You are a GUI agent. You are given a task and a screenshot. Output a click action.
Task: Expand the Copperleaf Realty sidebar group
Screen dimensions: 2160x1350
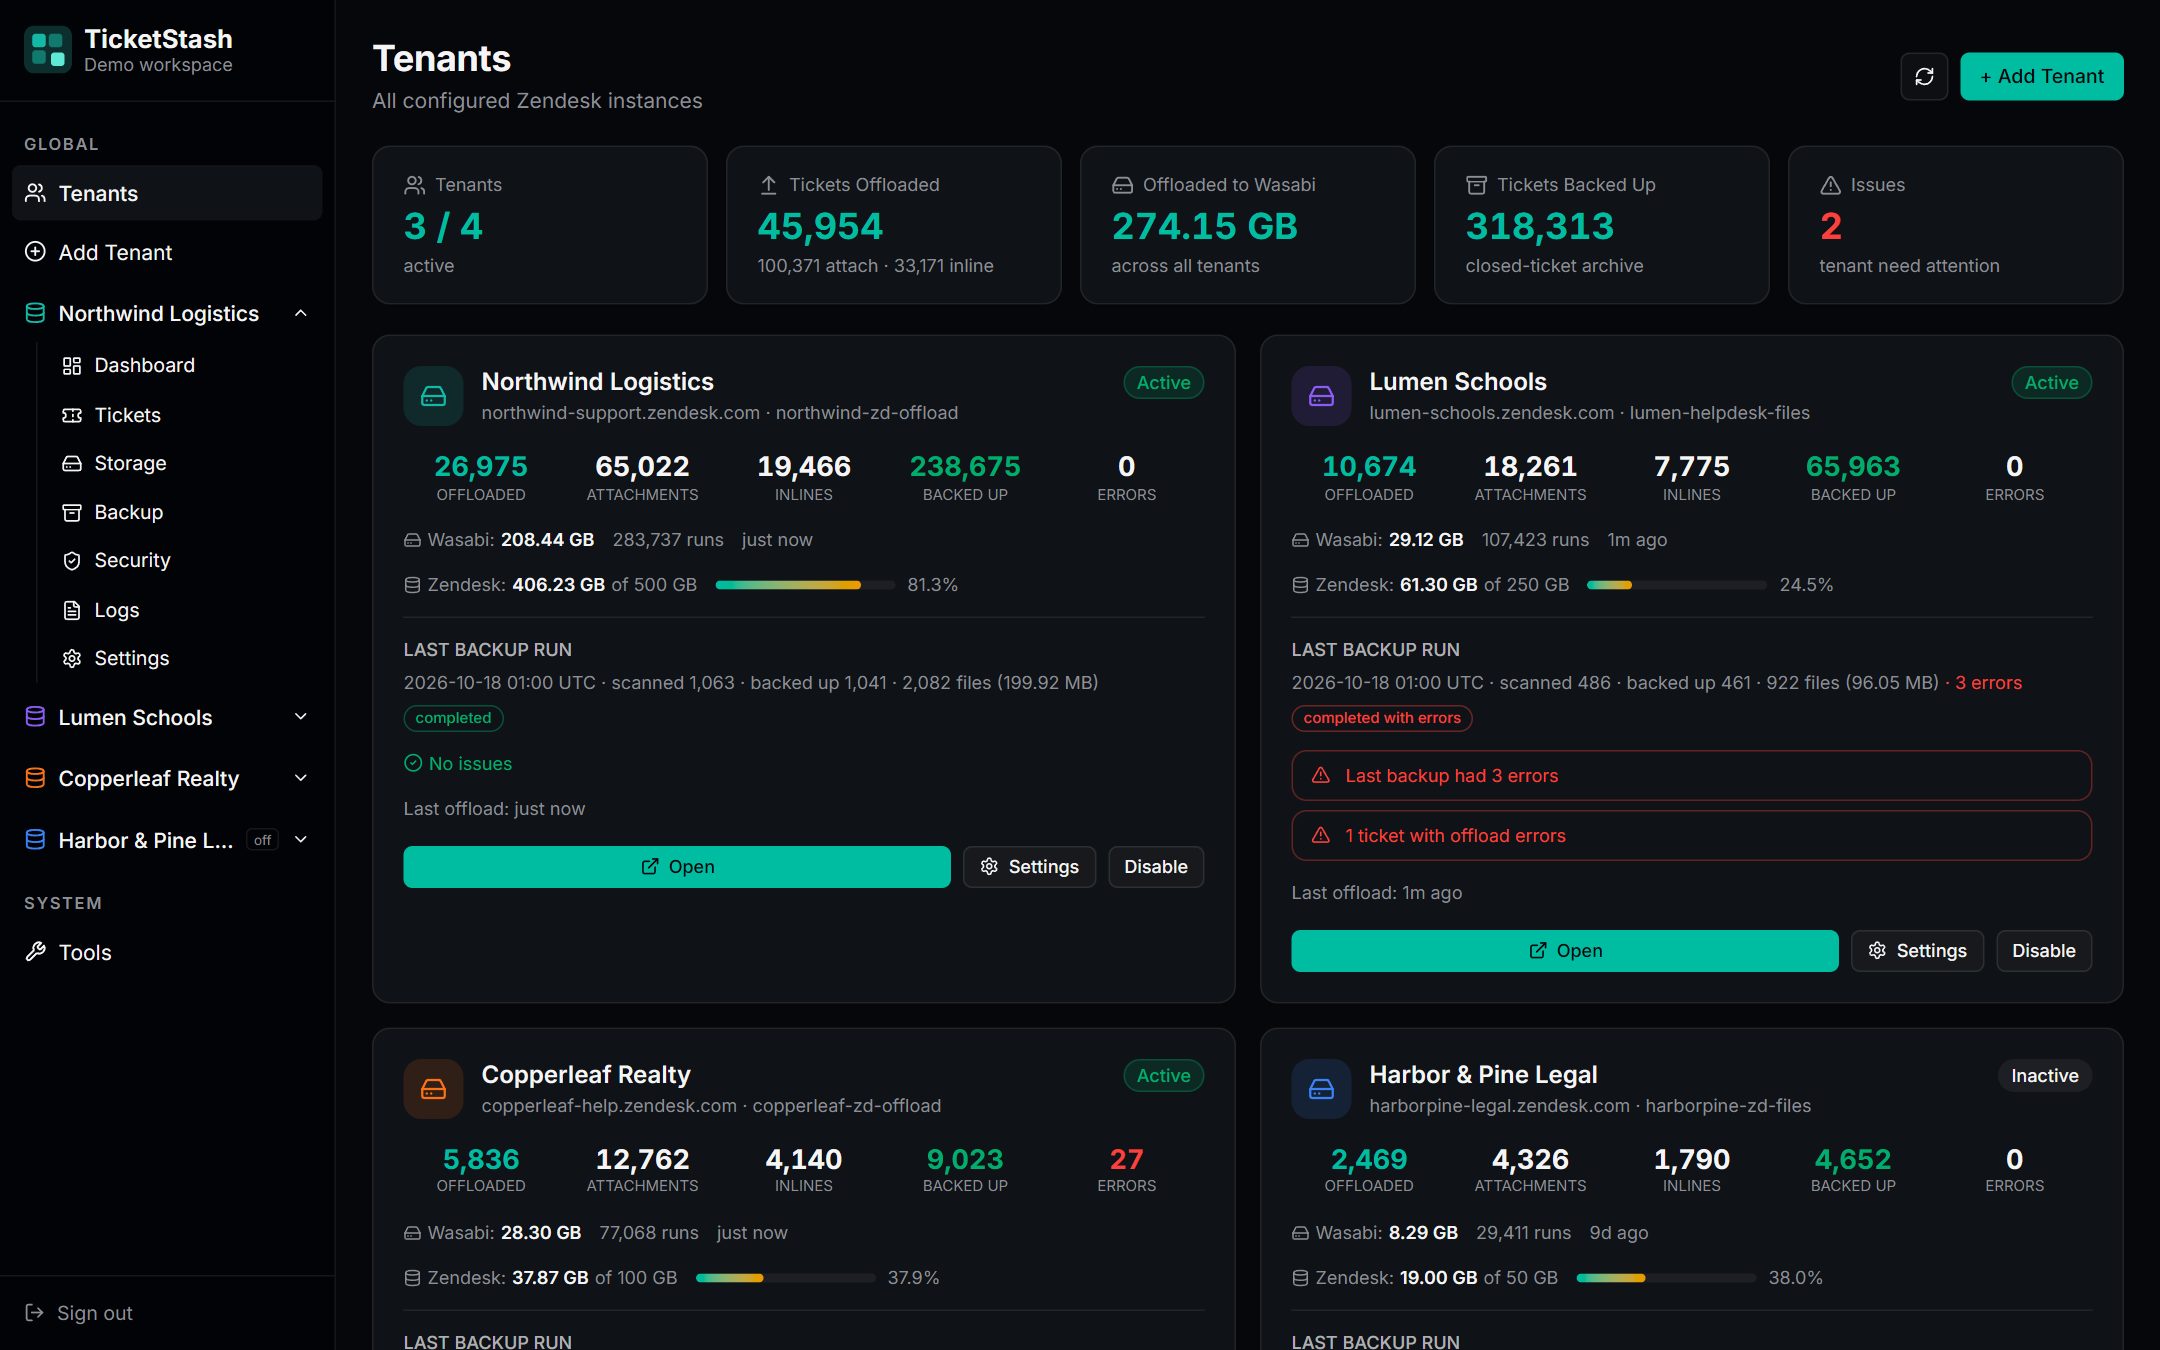301,778
